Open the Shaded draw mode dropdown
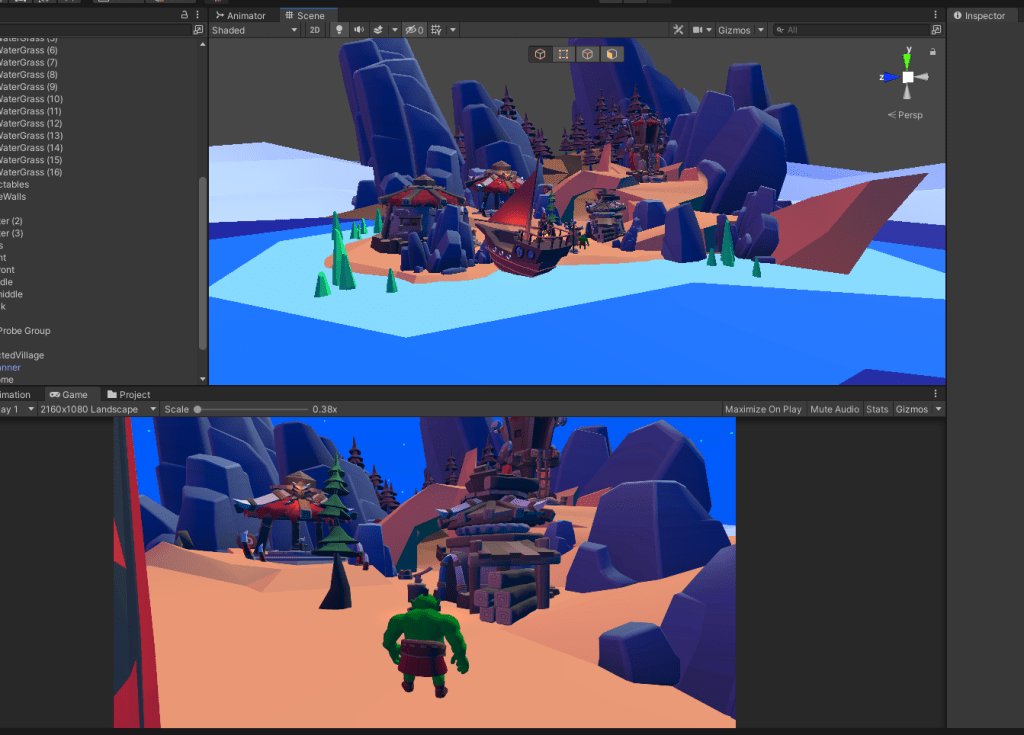Image resolution: width=1024 pixels, height=735 pixels. (254, 30)
